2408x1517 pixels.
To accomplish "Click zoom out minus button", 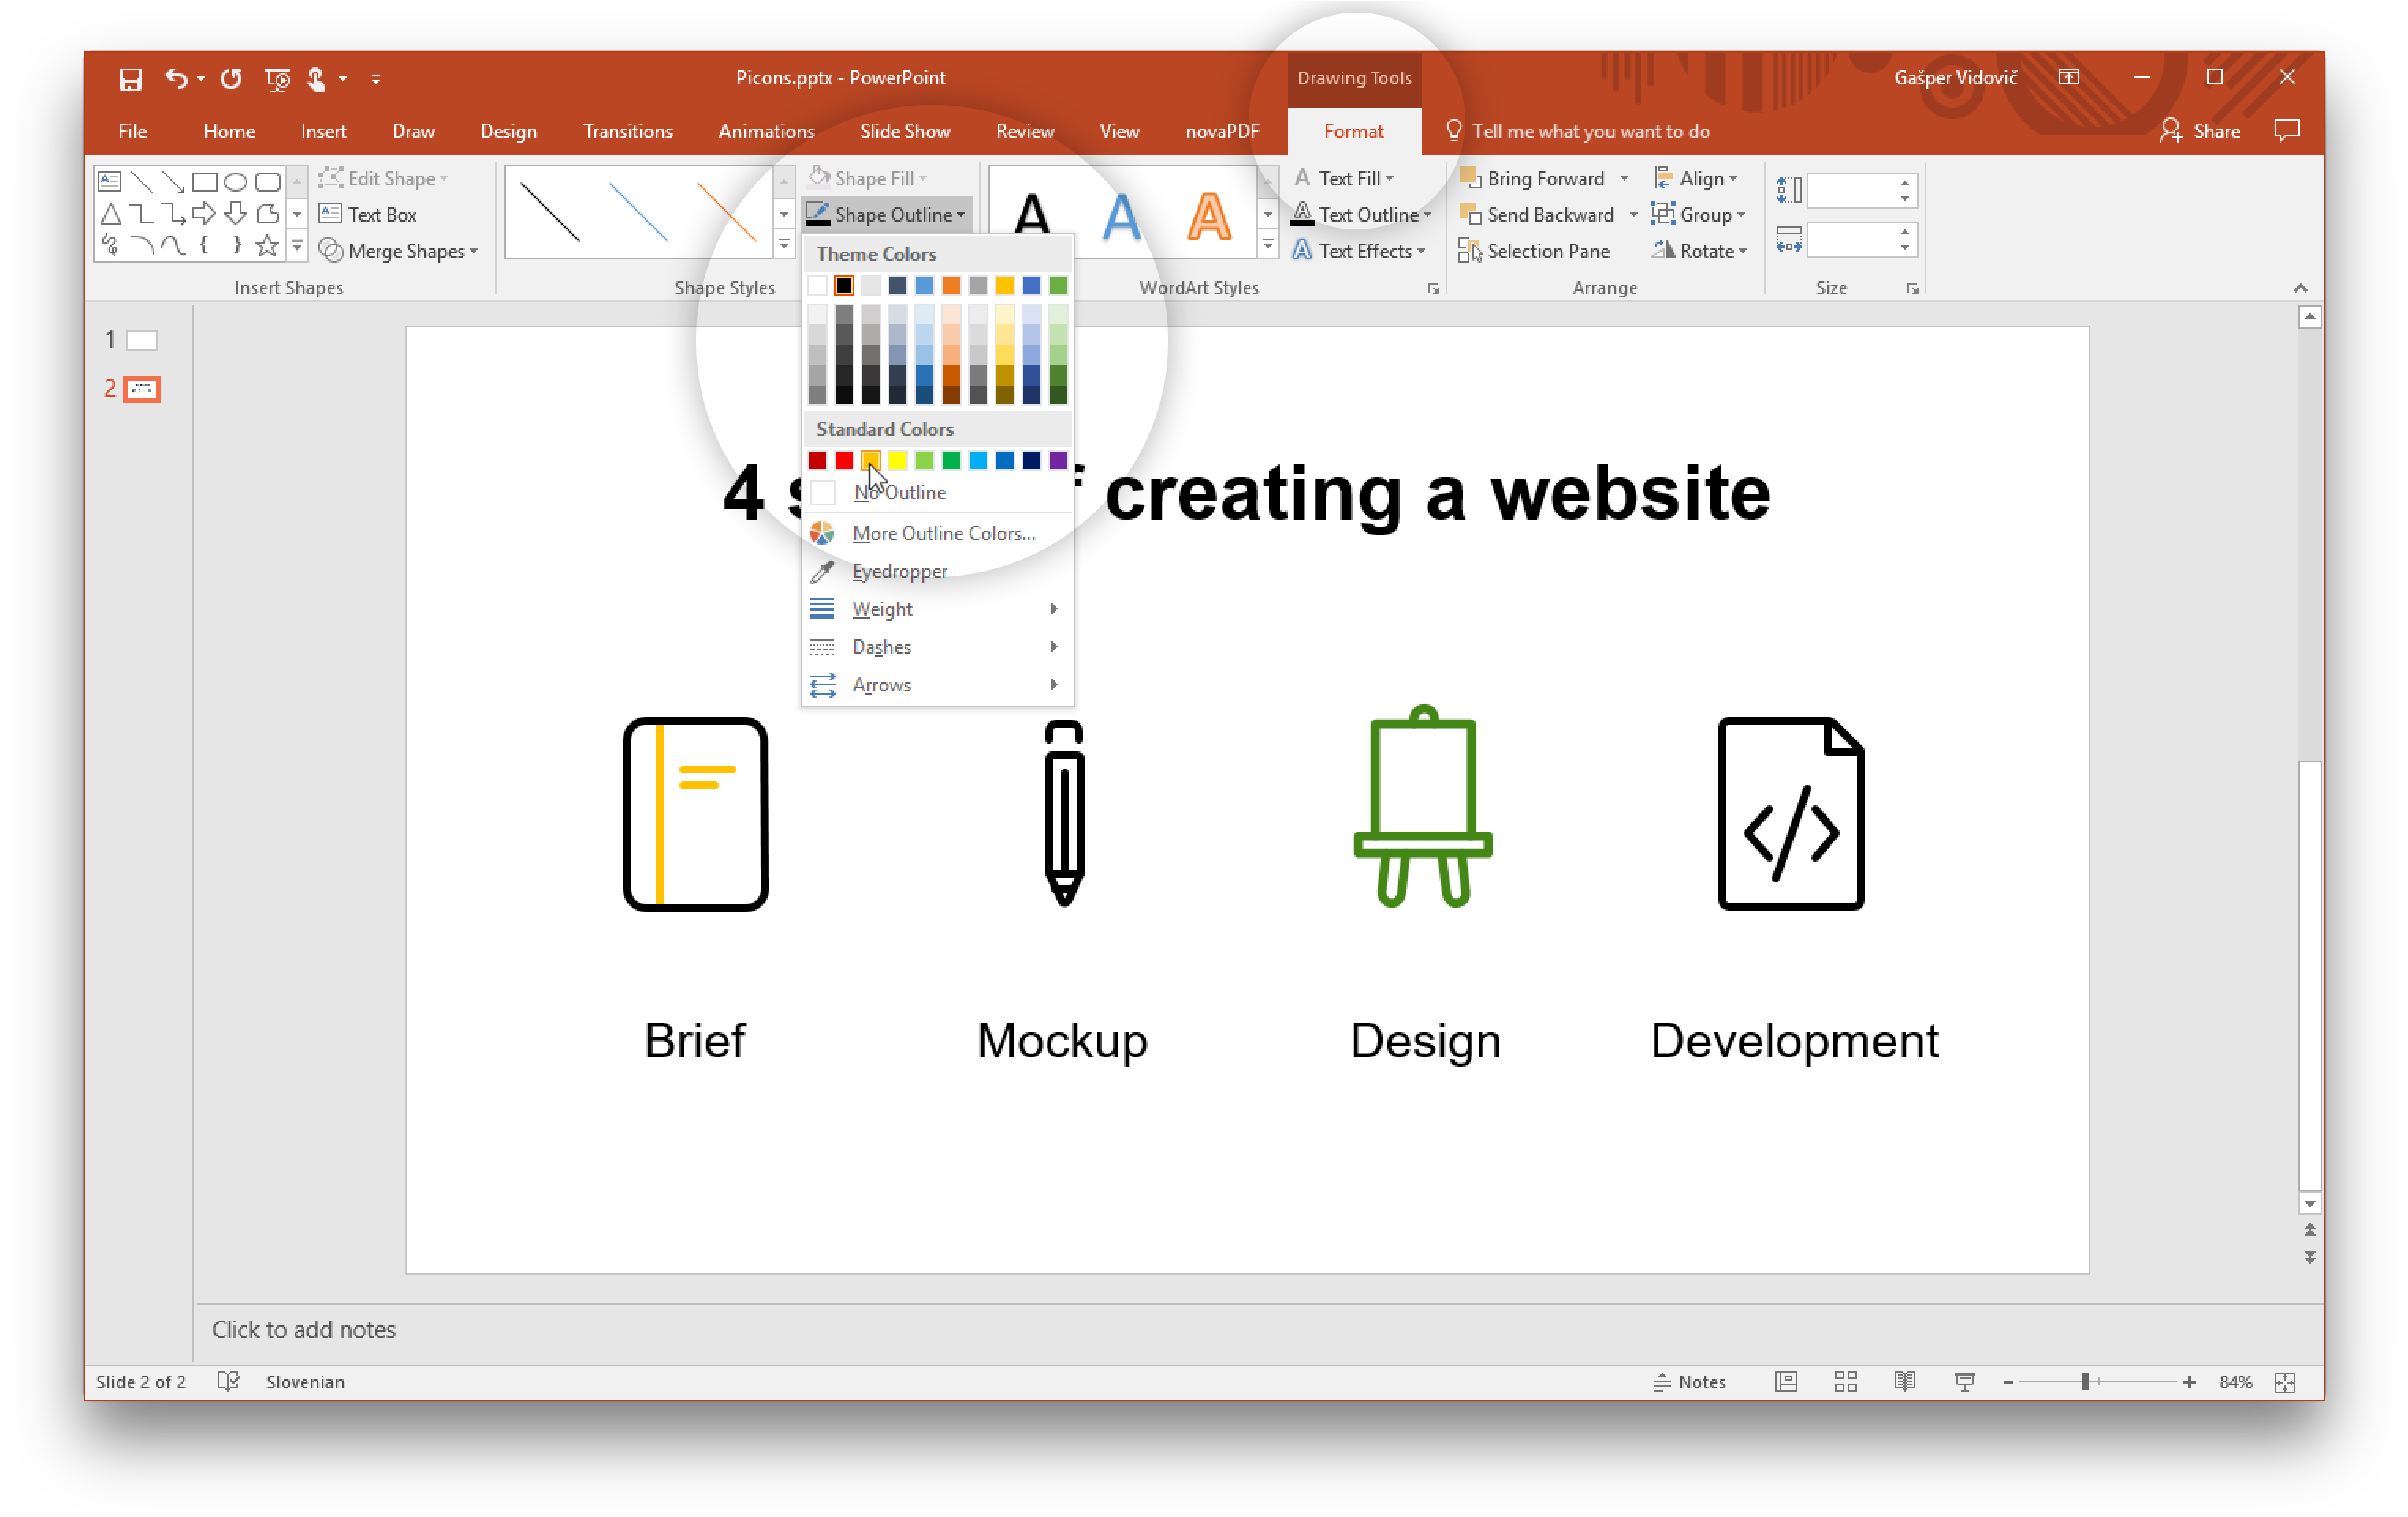I will [x=2008, y=1381].
